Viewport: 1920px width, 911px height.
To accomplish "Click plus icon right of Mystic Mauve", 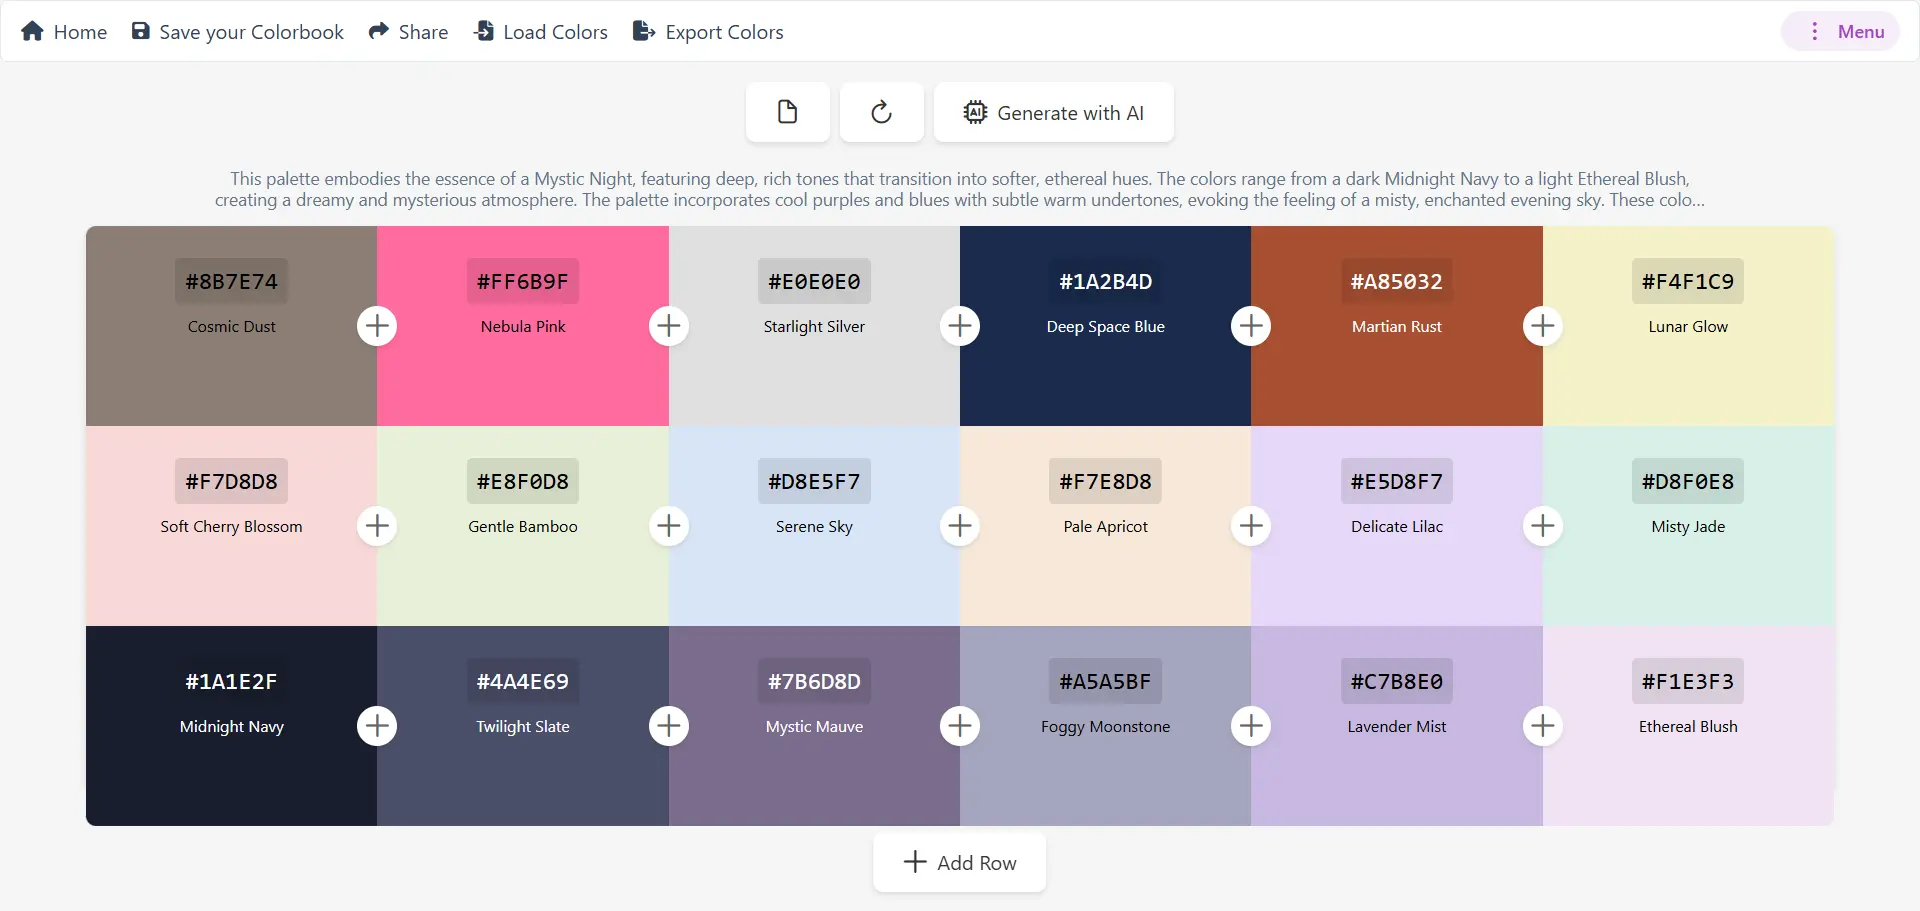I will (x=960, y=726).
